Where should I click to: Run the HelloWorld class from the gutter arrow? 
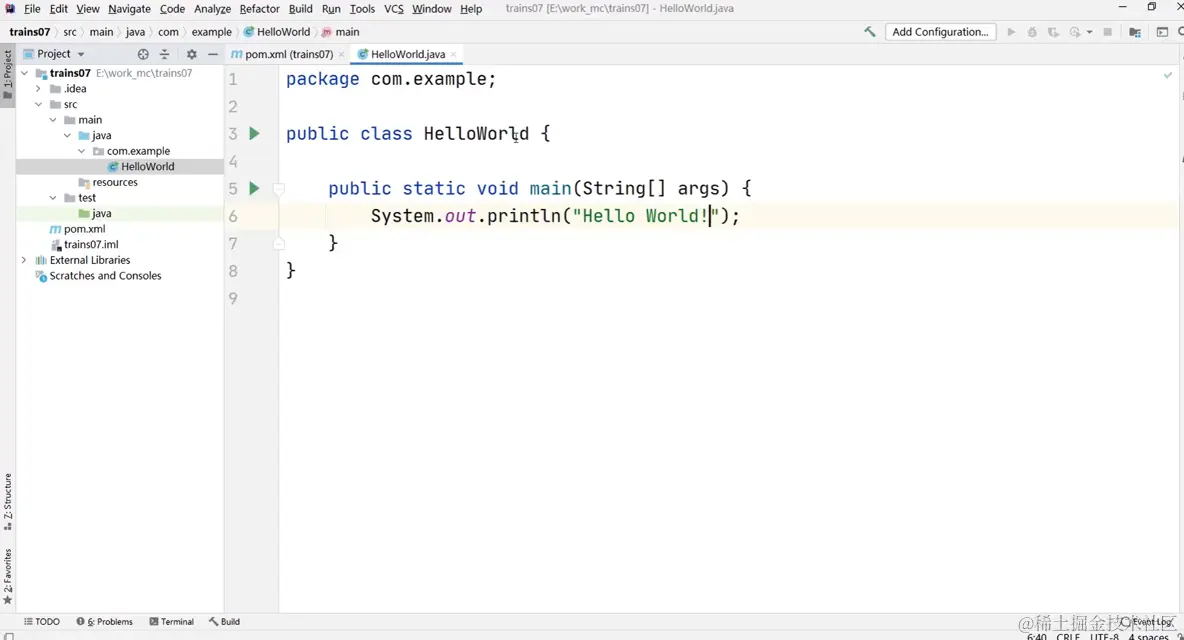click(x=254, y=134)
